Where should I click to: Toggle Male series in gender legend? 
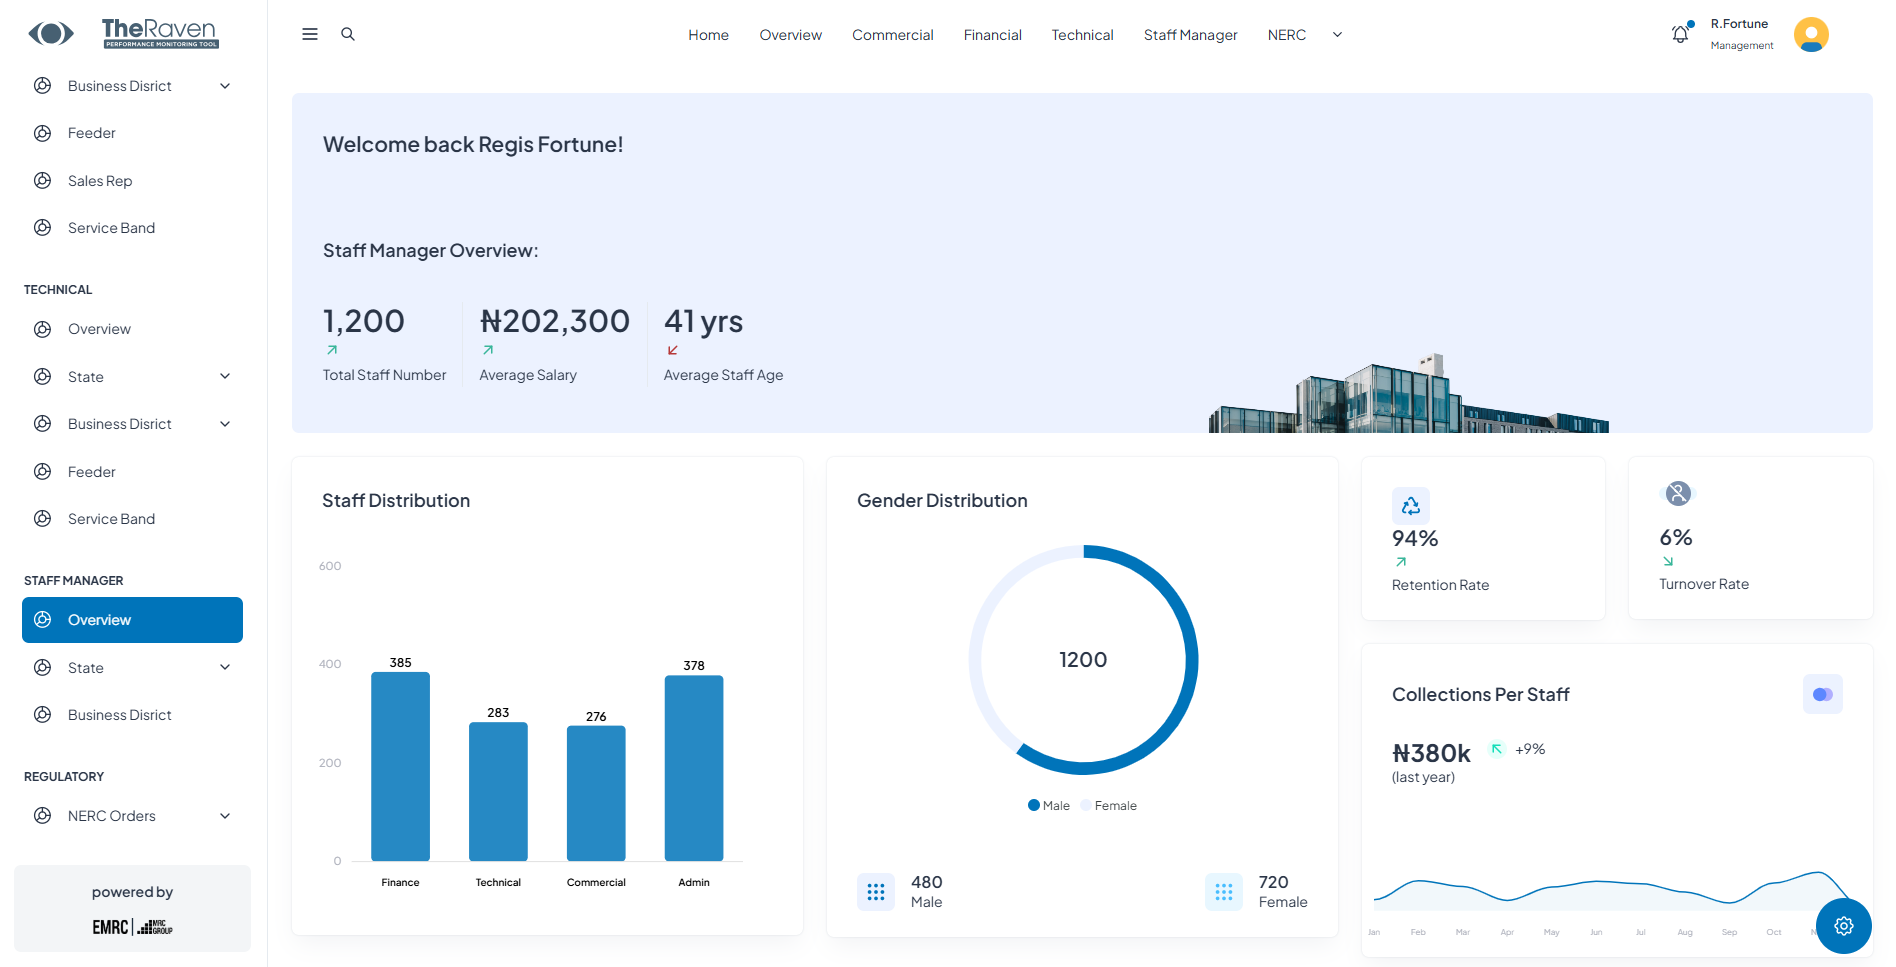click(1049, 806)
